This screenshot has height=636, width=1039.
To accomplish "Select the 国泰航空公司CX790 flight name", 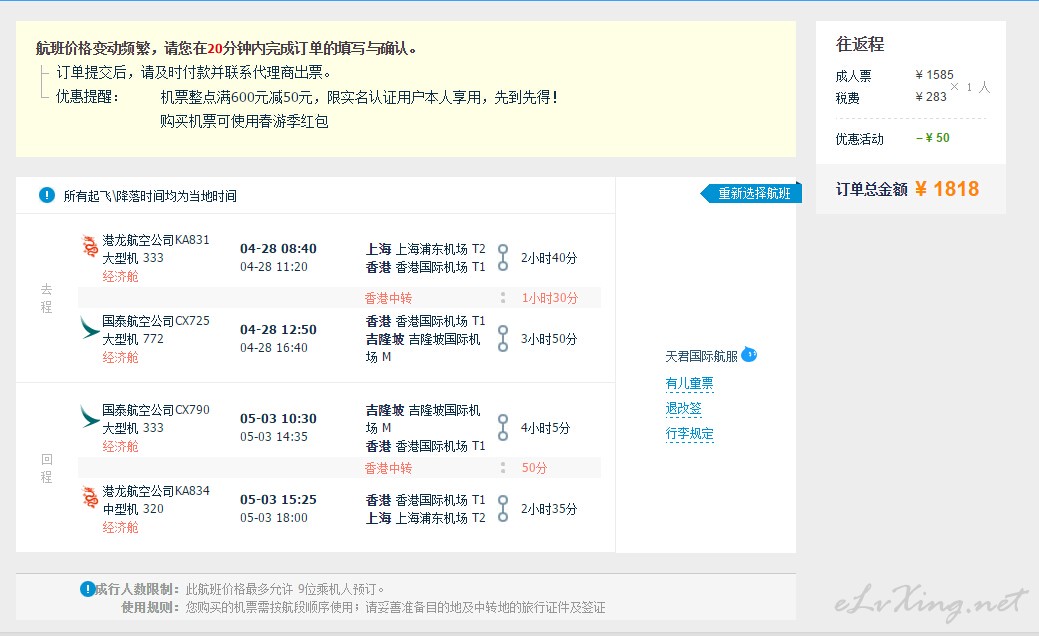I will [x=156, y=410].
